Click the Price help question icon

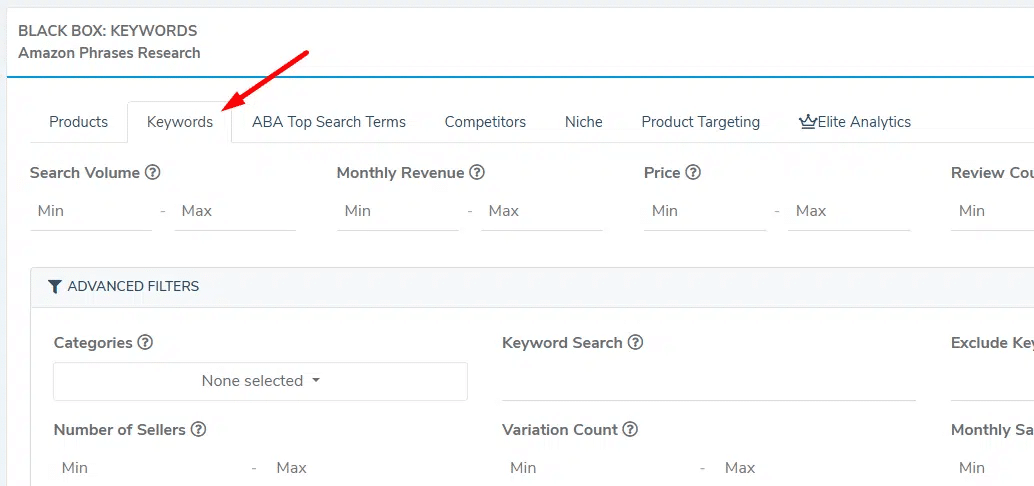693,172
